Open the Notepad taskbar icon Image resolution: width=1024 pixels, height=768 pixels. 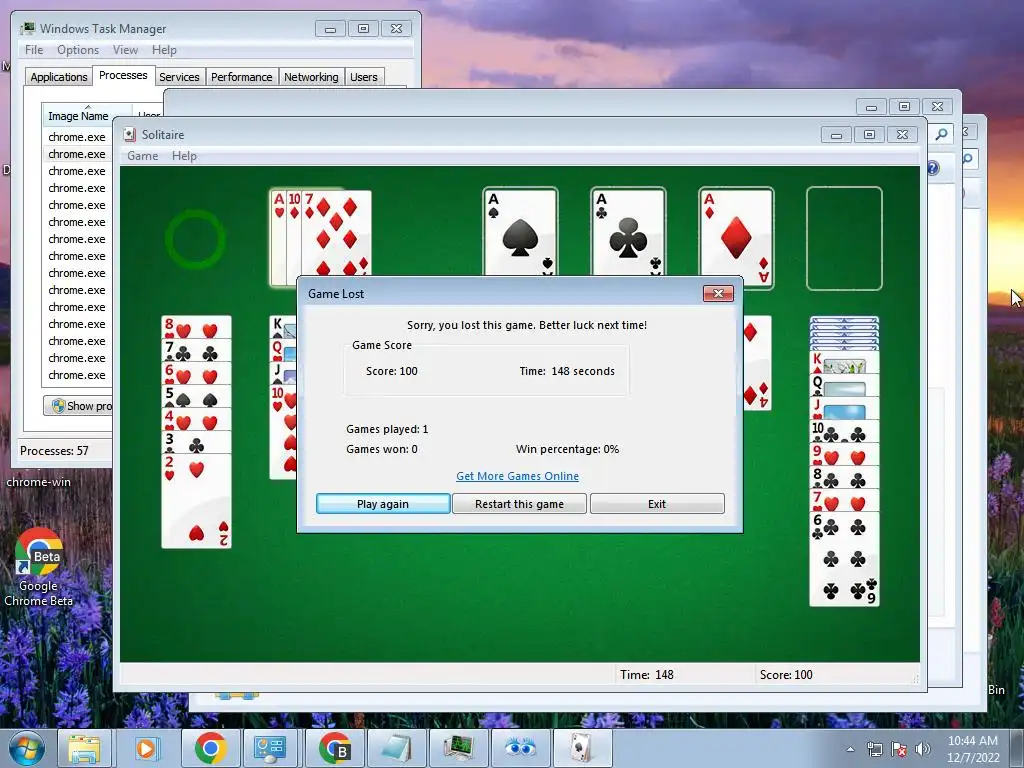[396, 748]
